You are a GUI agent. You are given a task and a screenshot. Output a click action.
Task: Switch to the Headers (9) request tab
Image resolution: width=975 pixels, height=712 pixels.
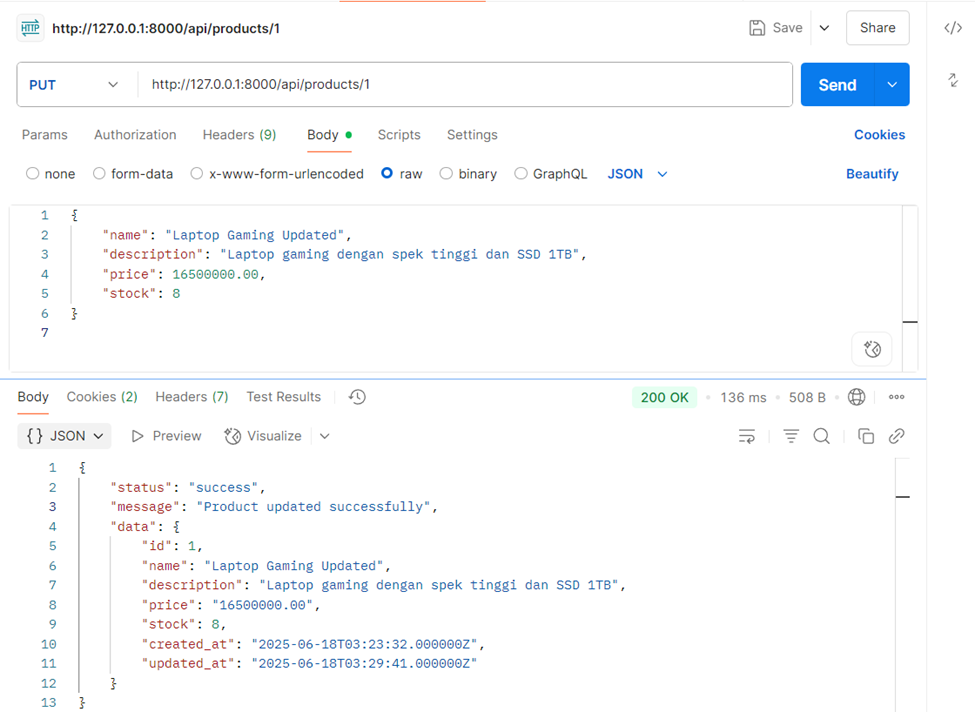(x=239, y=135)
